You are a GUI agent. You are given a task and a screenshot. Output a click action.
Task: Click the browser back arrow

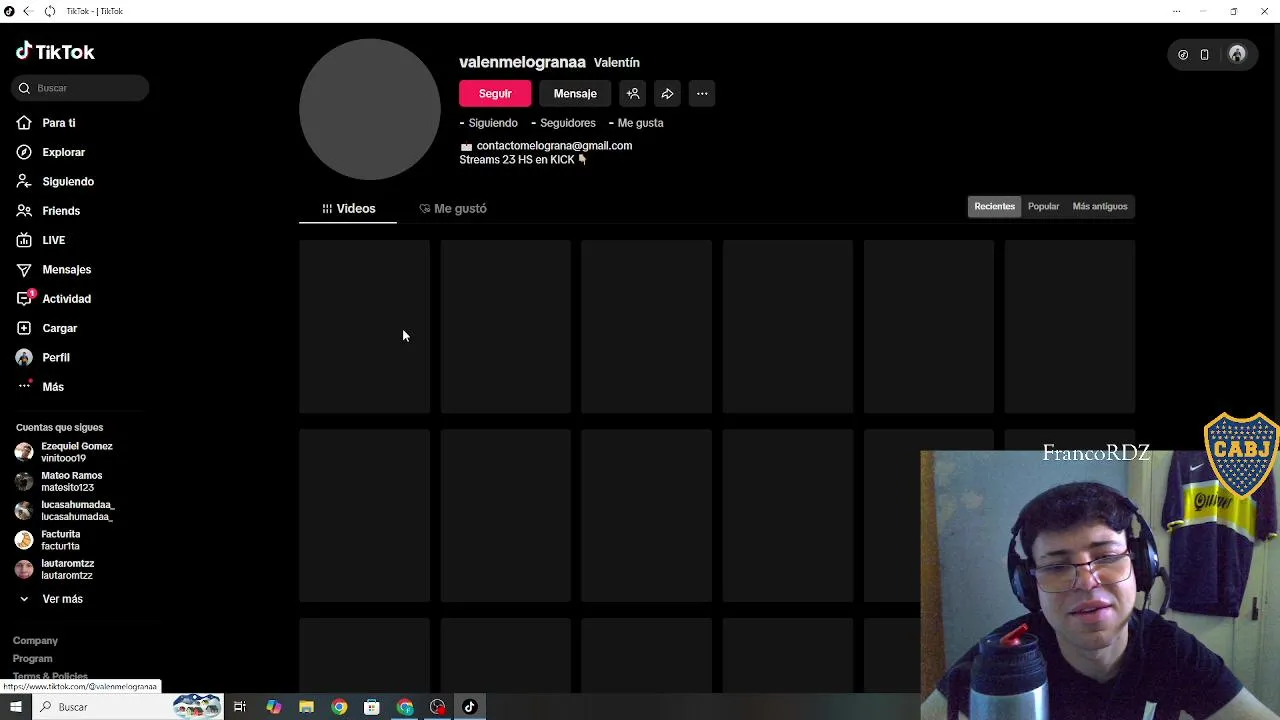[x=28, y=11]
